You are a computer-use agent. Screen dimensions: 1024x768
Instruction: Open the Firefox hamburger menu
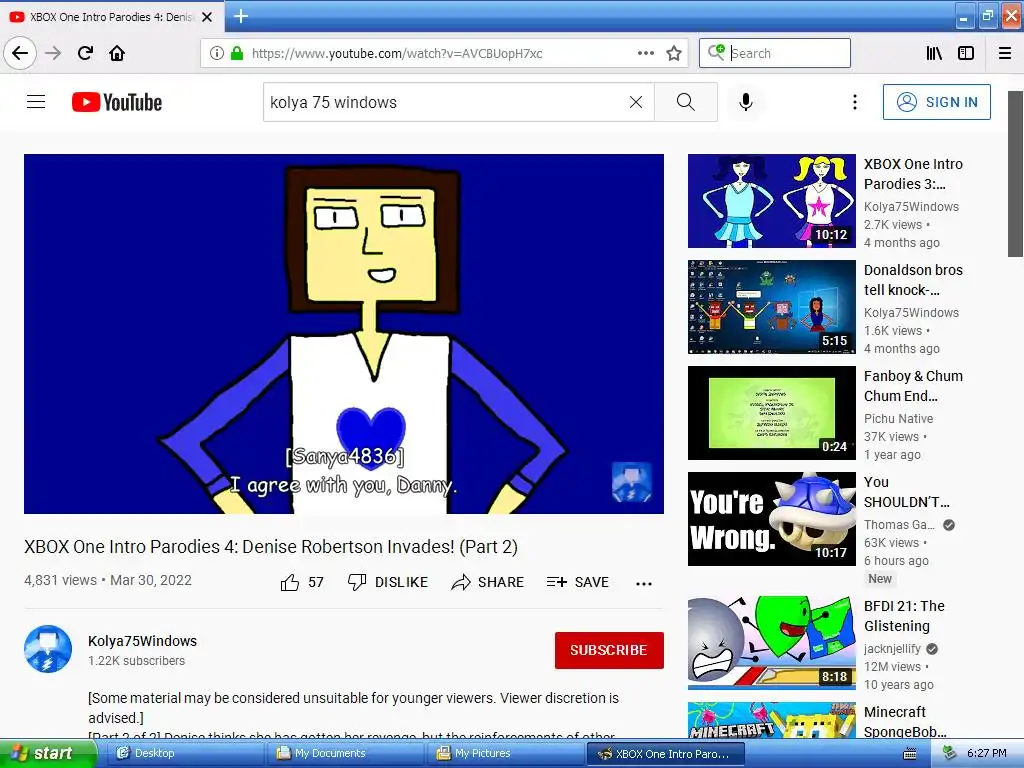coord(1005,53)
